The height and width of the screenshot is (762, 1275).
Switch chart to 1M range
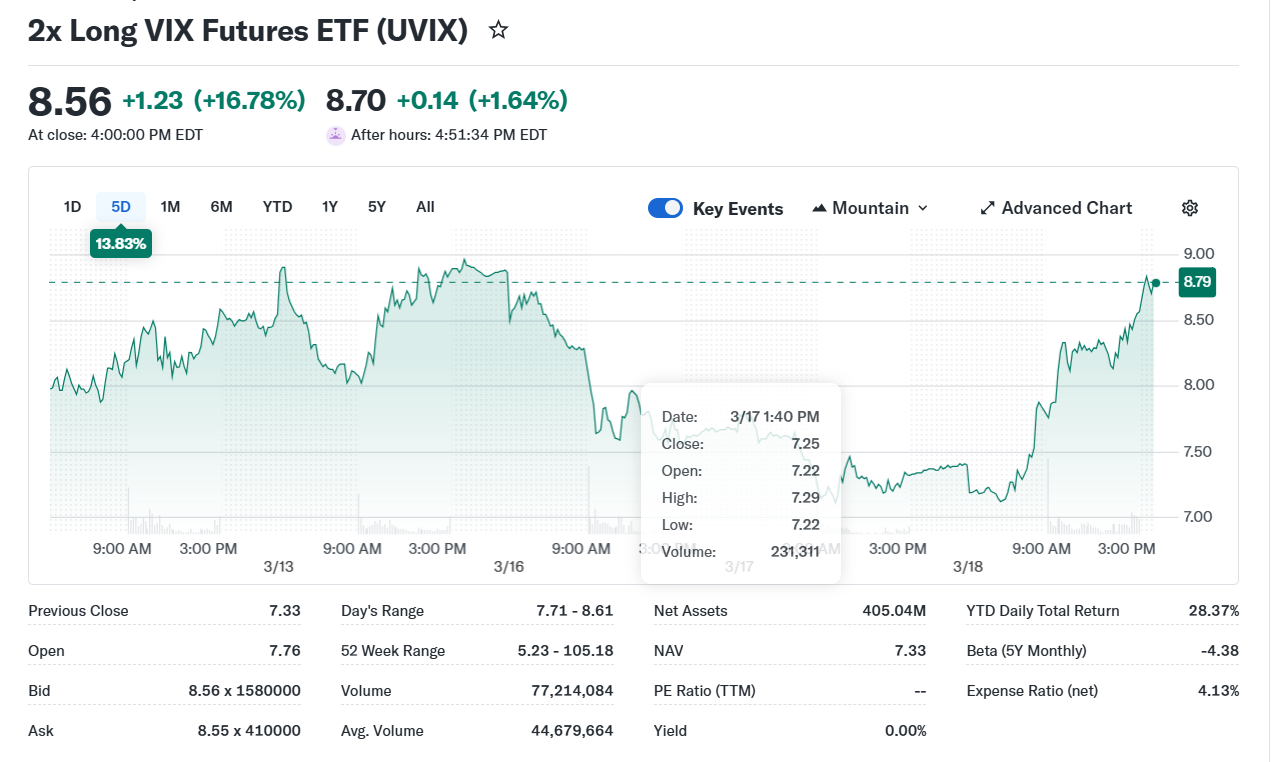click(170, 207)
